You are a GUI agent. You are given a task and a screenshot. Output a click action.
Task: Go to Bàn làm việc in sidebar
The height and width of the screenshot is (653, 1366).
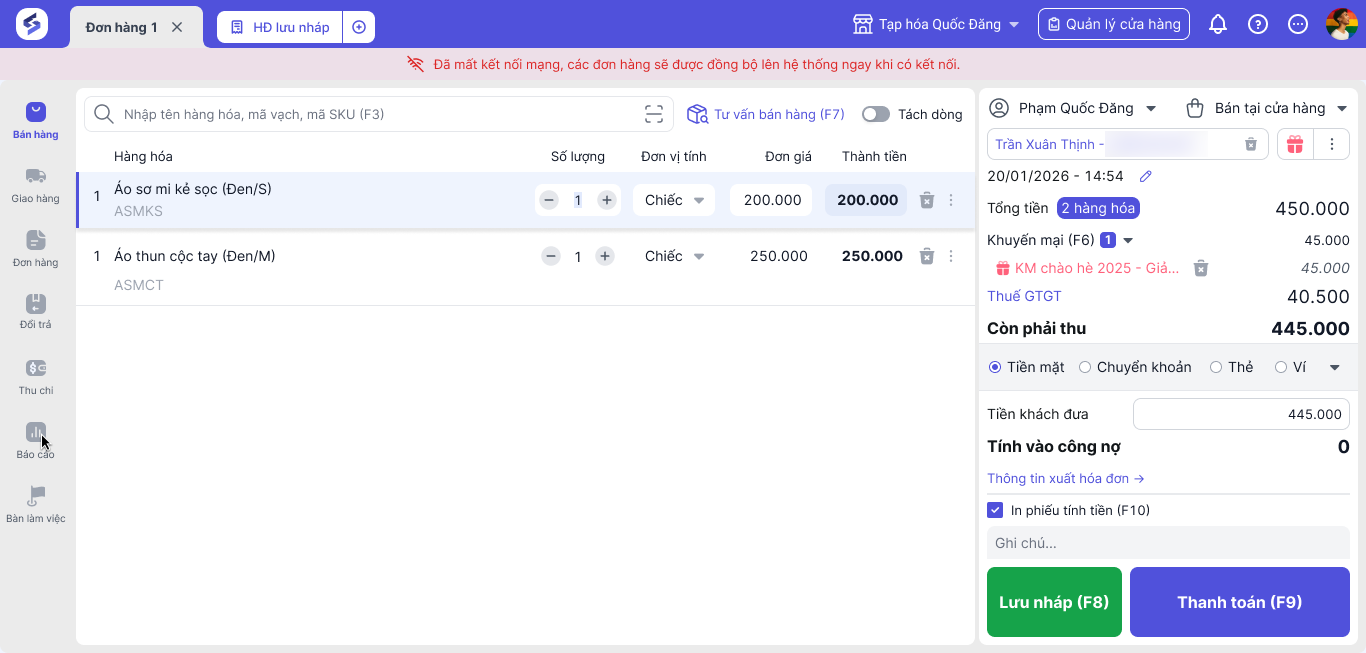click(36, 504)
